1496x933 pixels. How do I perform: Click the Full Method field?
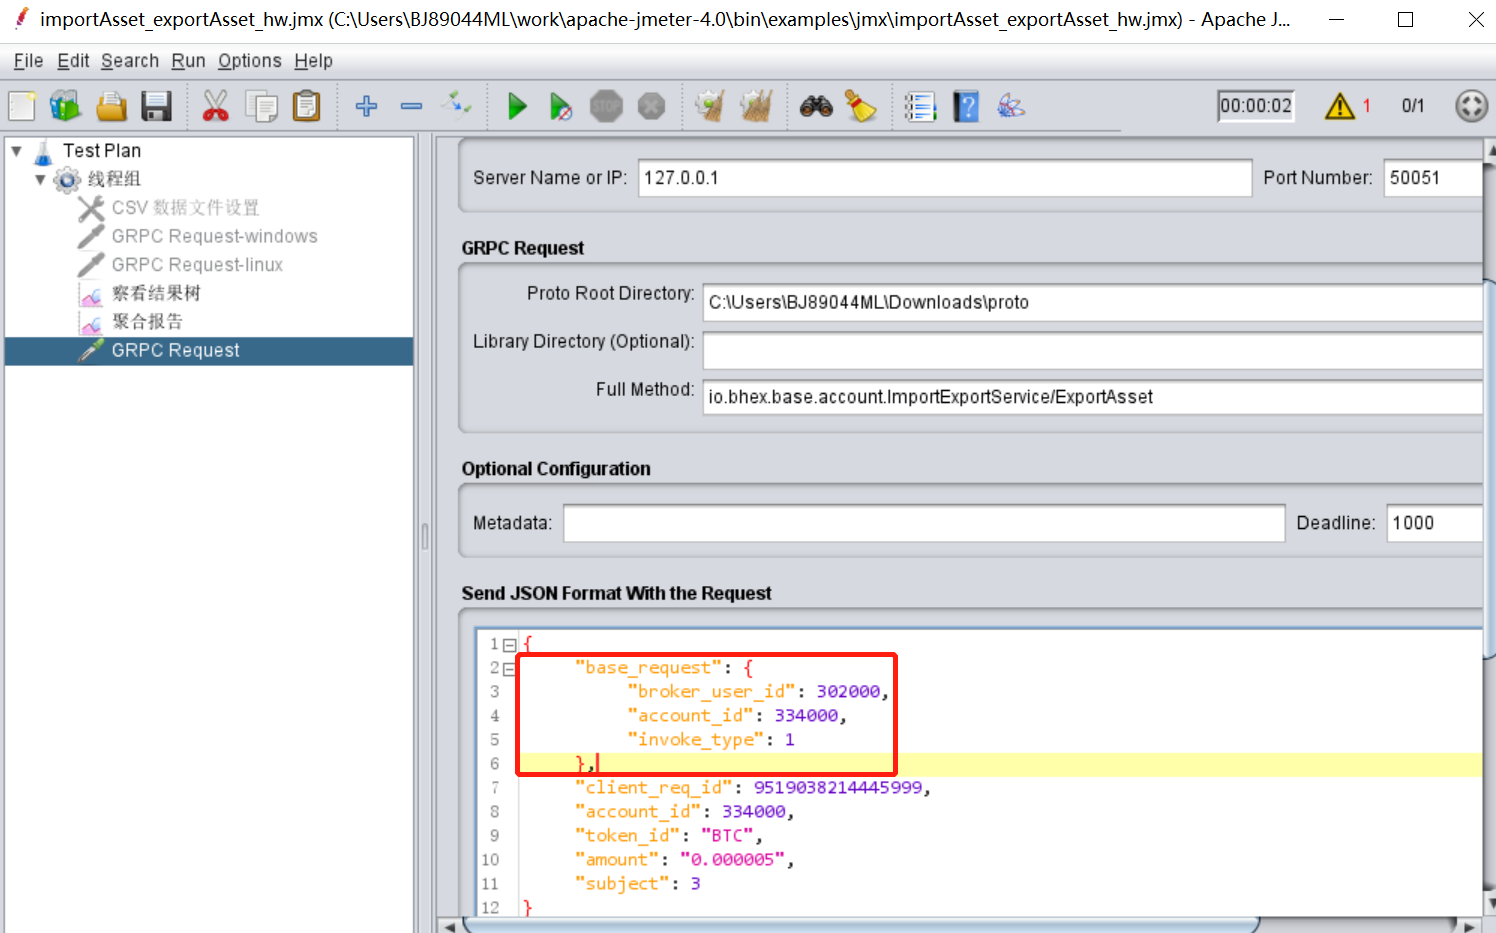pyautogui.click(x=1092, y=398)
